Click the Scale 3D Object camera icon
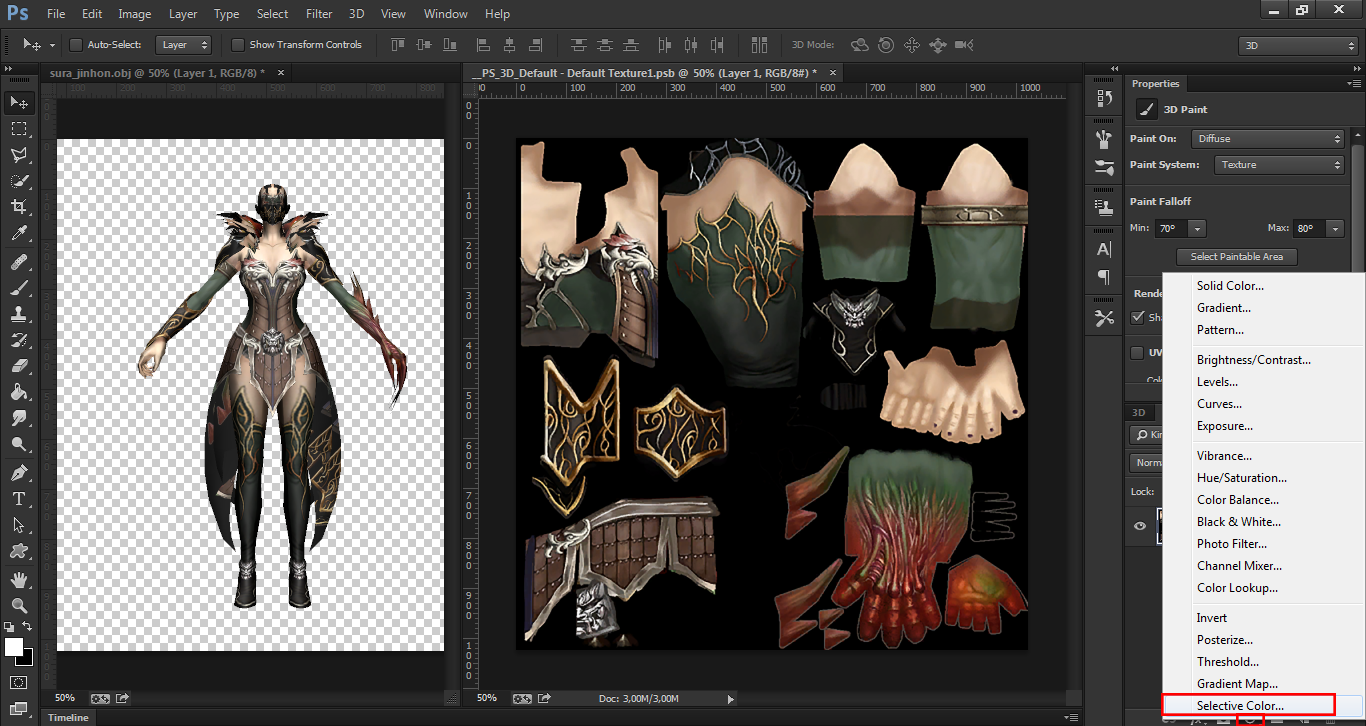The height and width of the screenshot is (726, 1366). coord(964,45)
